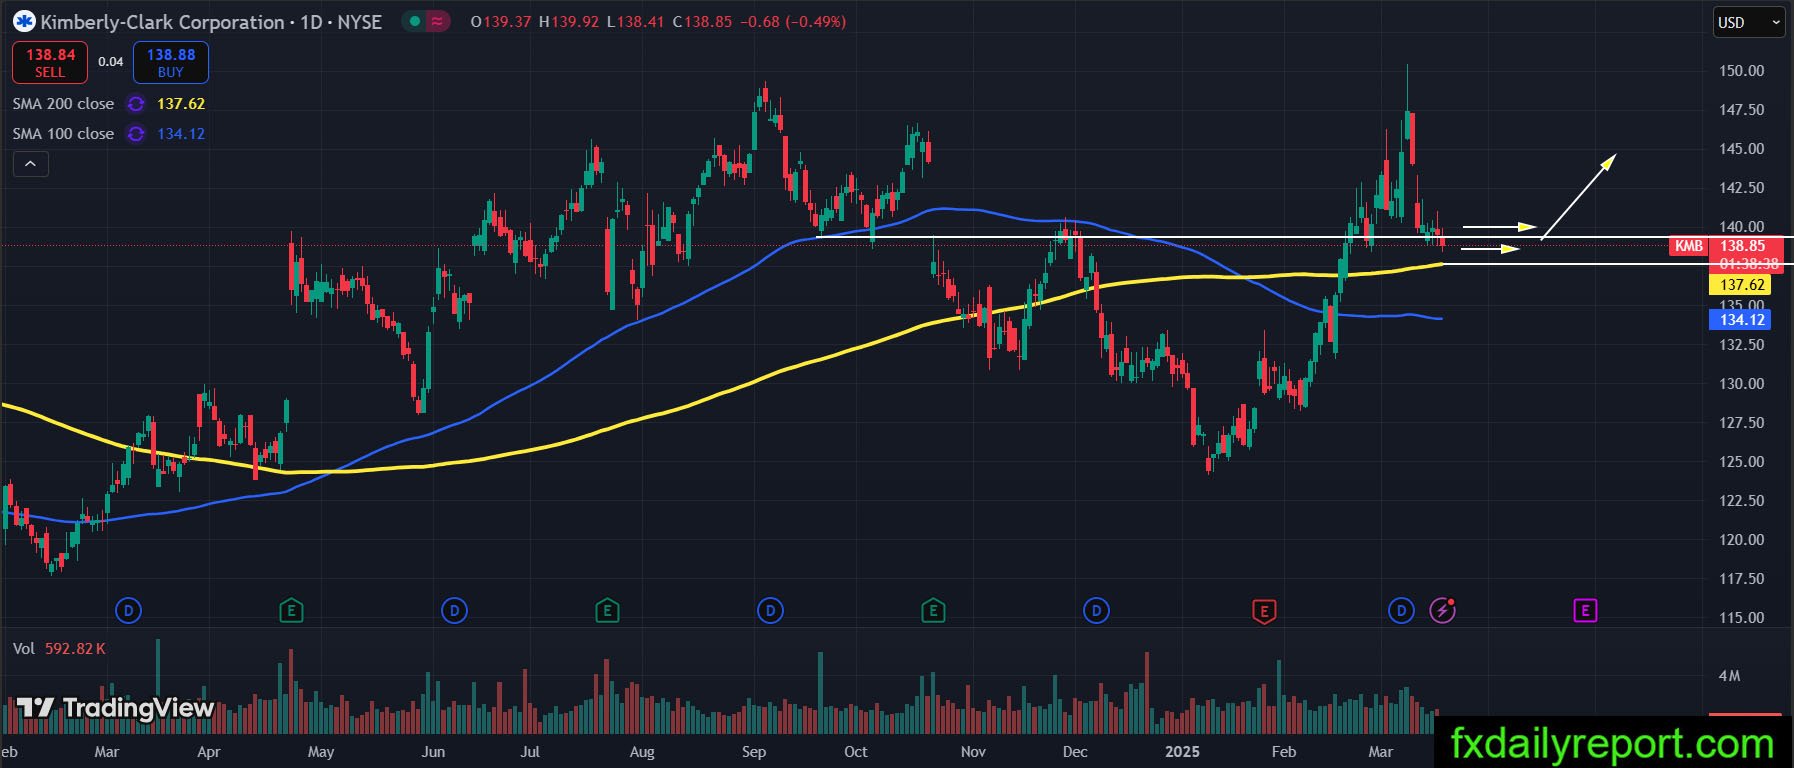Click the dividend marker in March 2025
The width and height of the screenshot is (1794, 768).
coord(1402,610)
